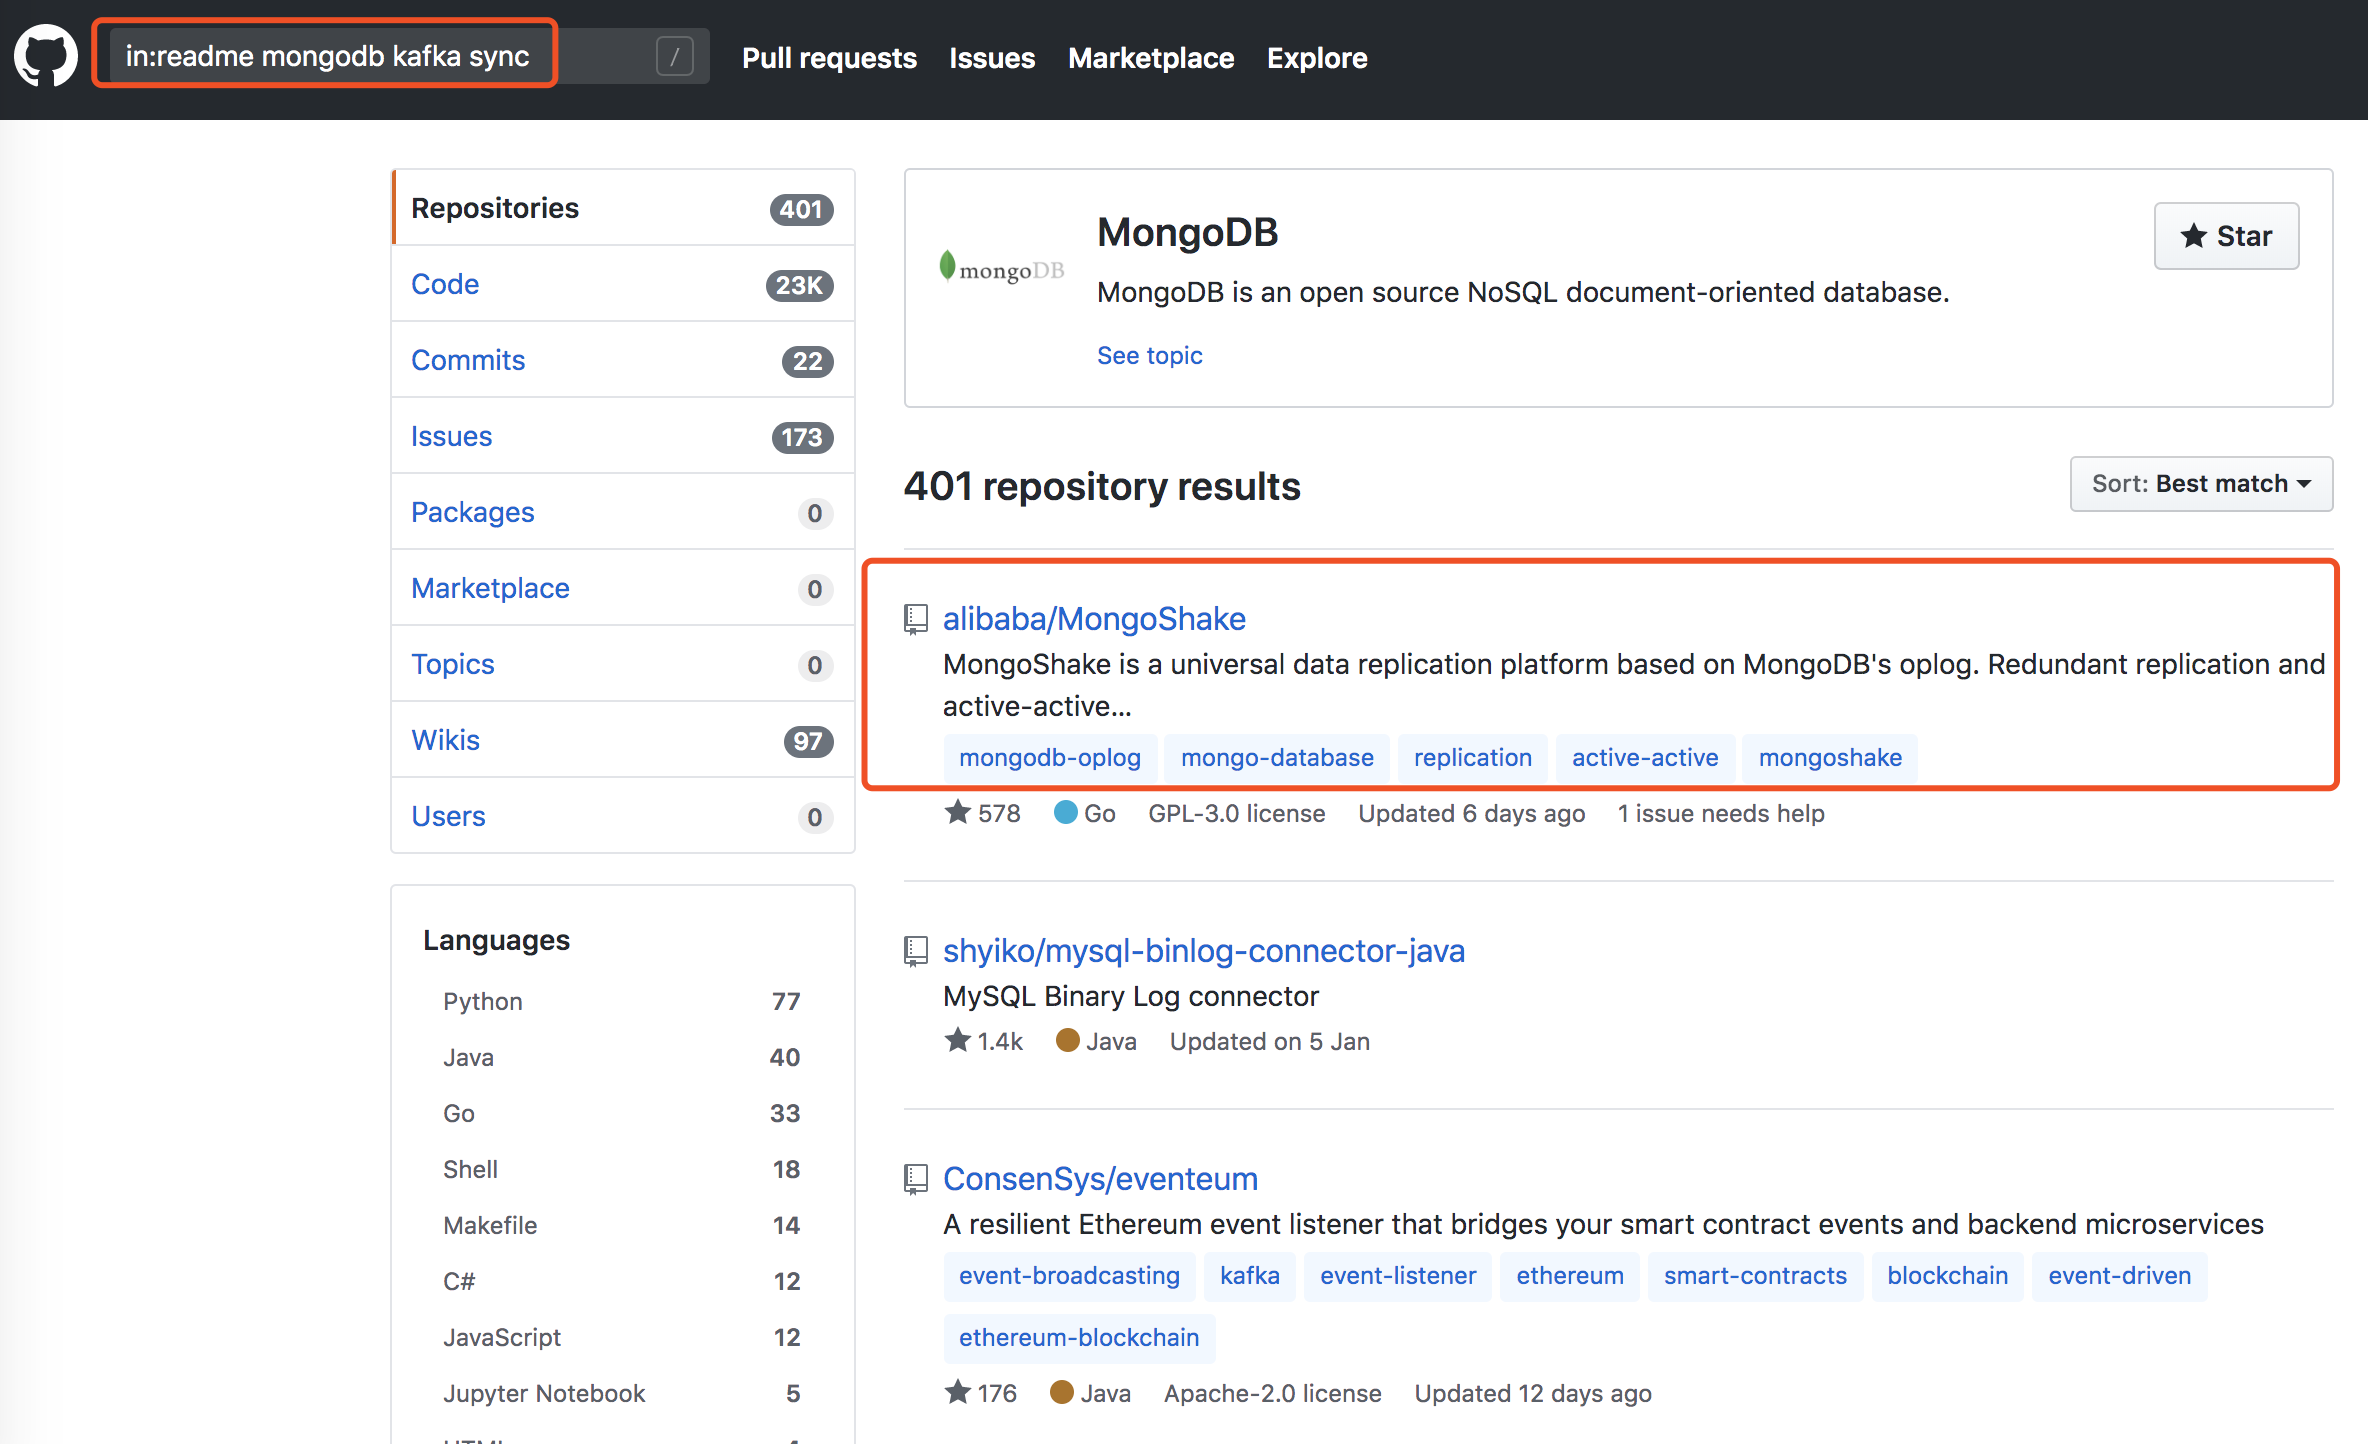Image resolution: width=2368 pixels, height=1444 pixels.
Task: Select Repositories results filter
Action: coord(623,208)
